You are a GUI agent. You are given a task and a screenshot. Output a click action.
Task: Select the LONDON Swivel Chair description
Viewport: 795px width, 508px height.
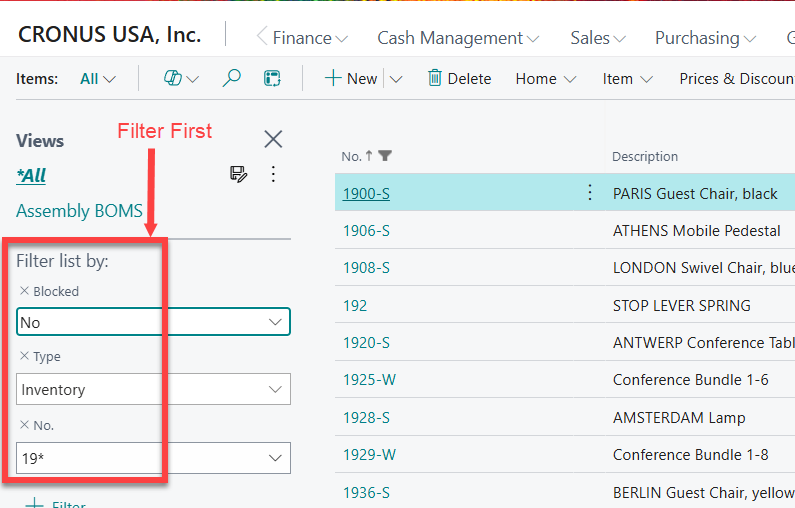click(704, 268)
